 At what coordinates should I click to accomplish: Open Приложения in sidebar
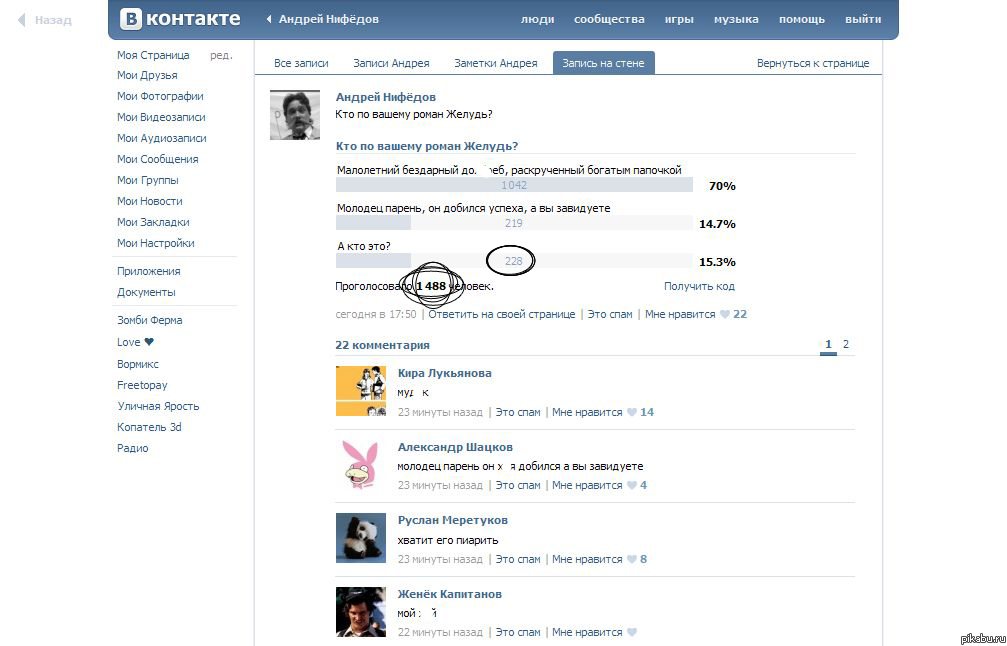point(148,271)
